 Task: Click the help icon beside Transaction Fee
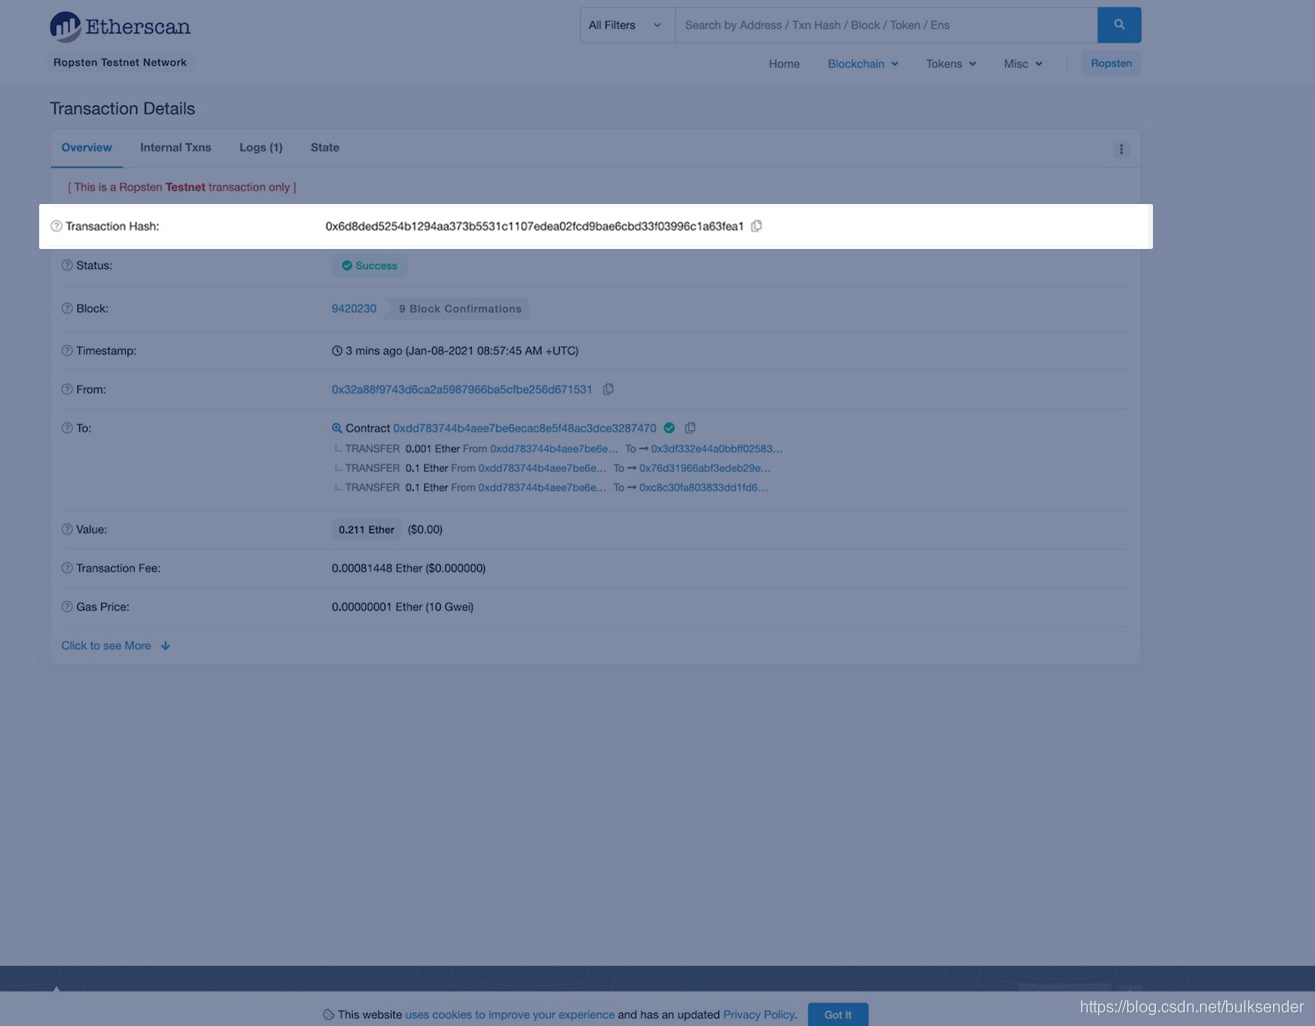pyautogui.click(x=67, y=568)
